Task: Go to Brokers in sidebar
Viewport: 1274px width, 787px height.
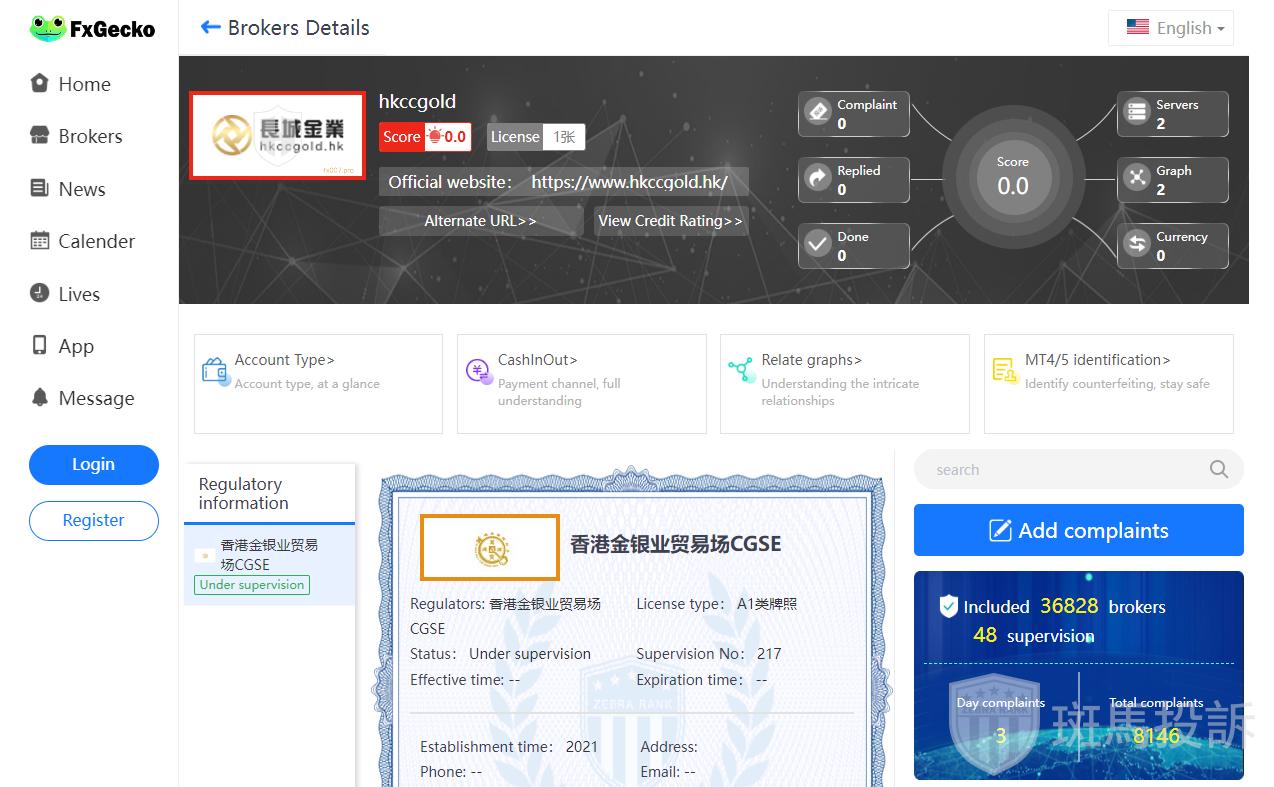Action: (90, 136)
